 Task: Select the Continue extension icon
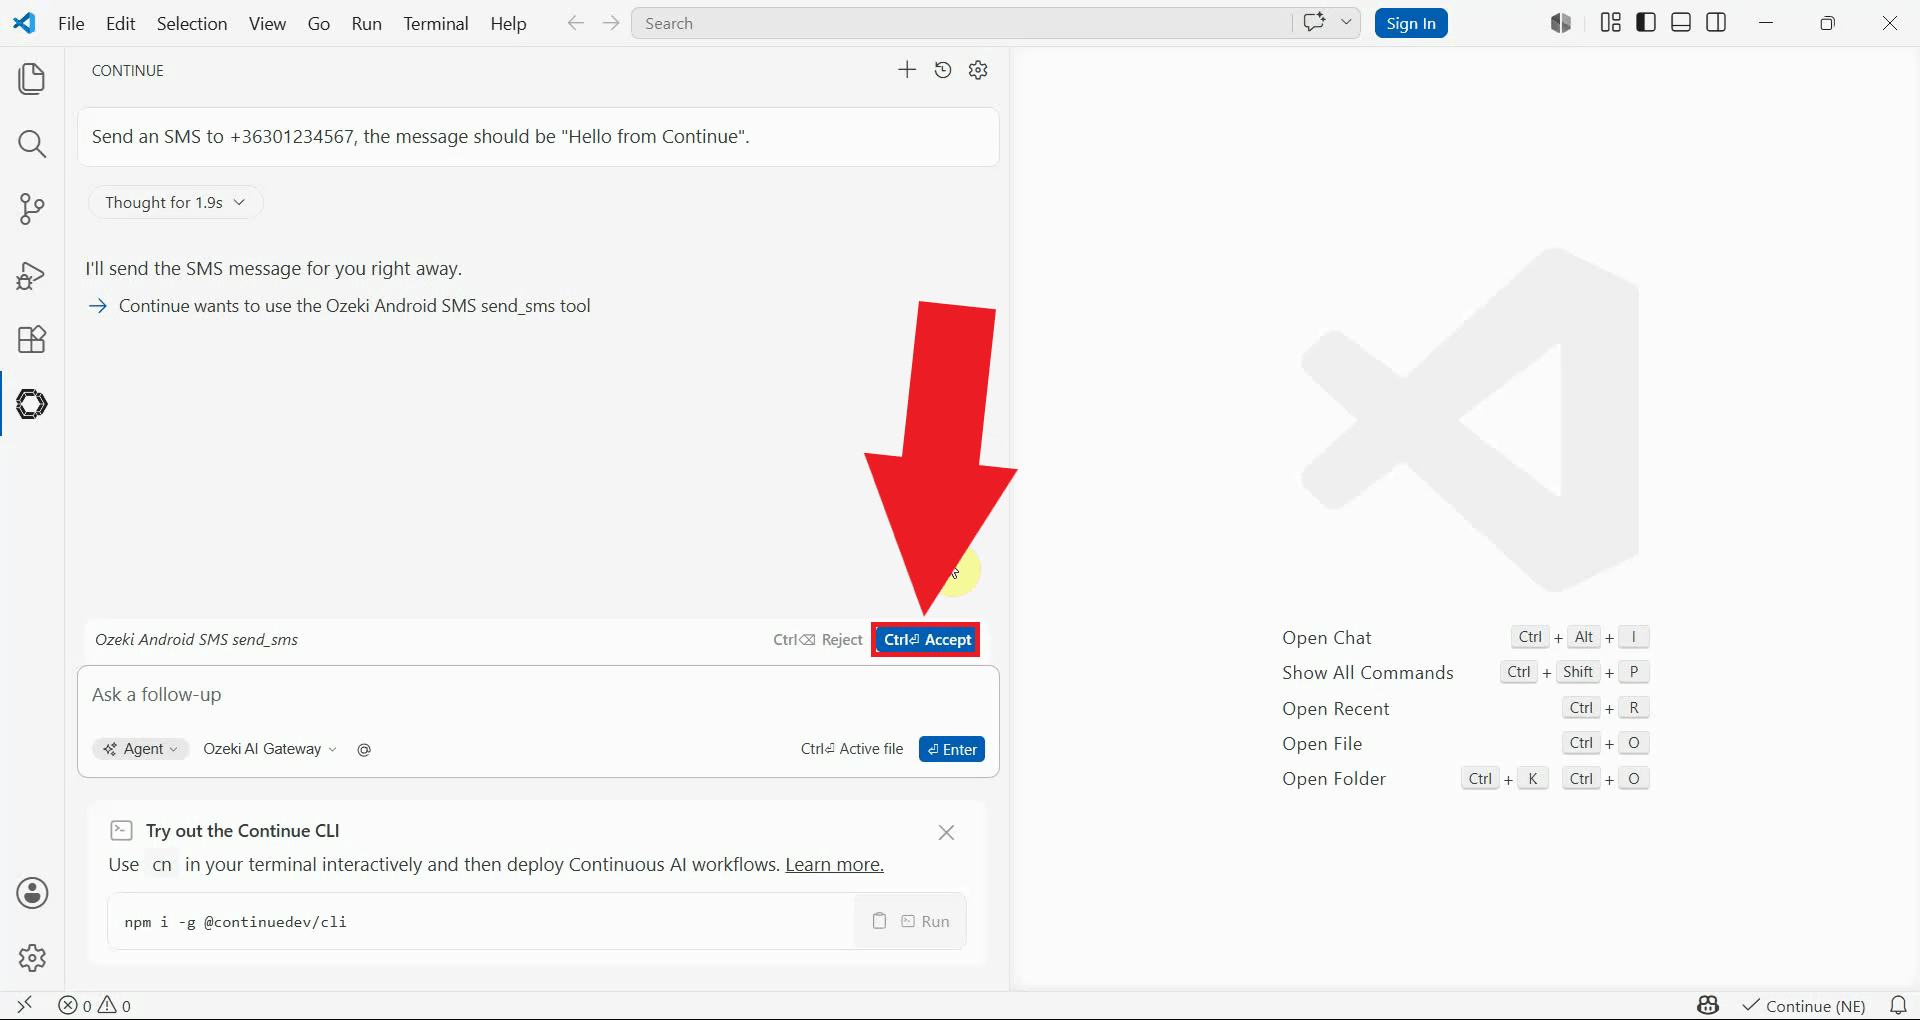pos(32,404)
